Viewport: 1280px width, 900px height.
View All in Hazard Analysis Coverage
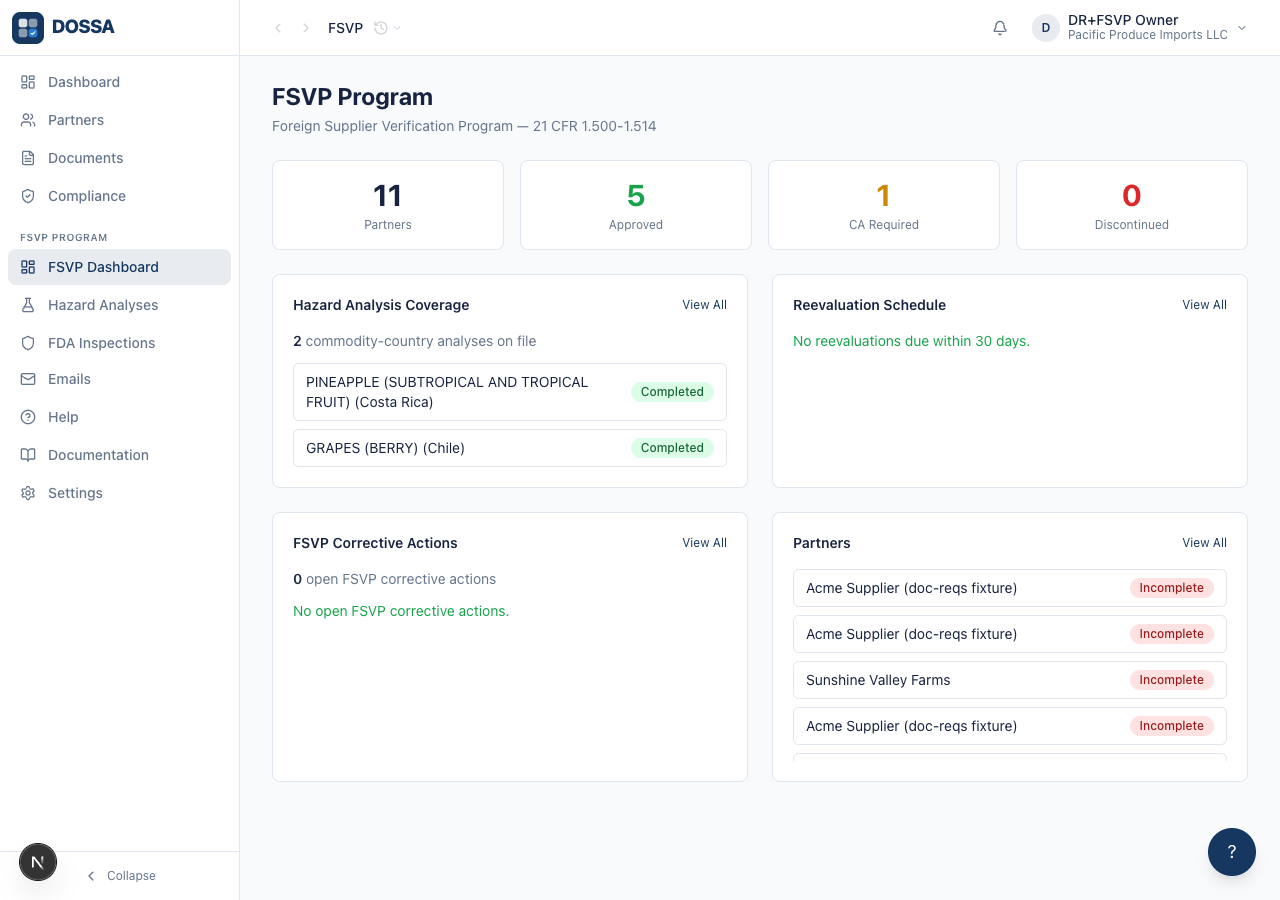(x=704, y=305)
